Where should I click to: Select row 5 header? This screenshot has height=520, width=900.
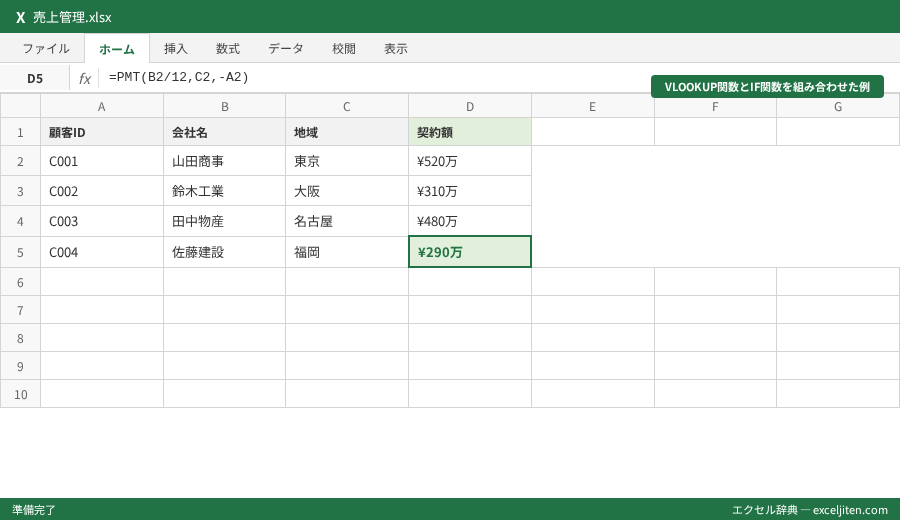(x=20, y=252)
